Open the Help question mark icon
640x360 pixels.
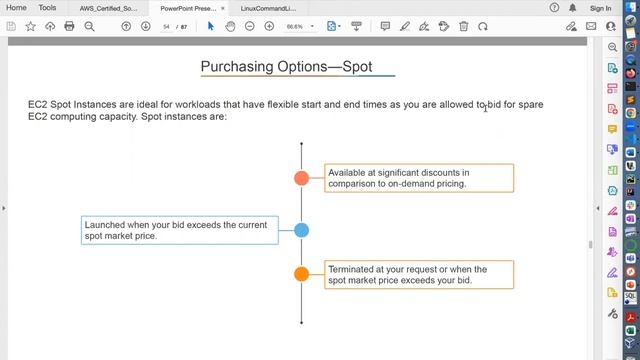[x=554, y=7]
